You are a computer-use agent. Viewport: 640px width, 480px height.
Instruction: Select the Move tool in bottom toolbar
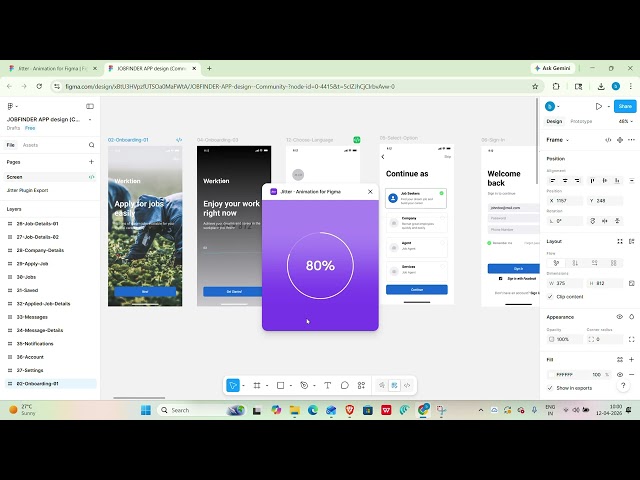tap(233, 385)
